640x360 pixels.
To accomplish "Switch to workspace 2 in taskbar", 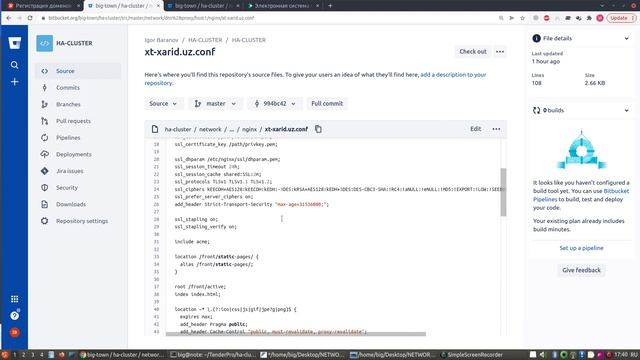I will pos(24,355).
